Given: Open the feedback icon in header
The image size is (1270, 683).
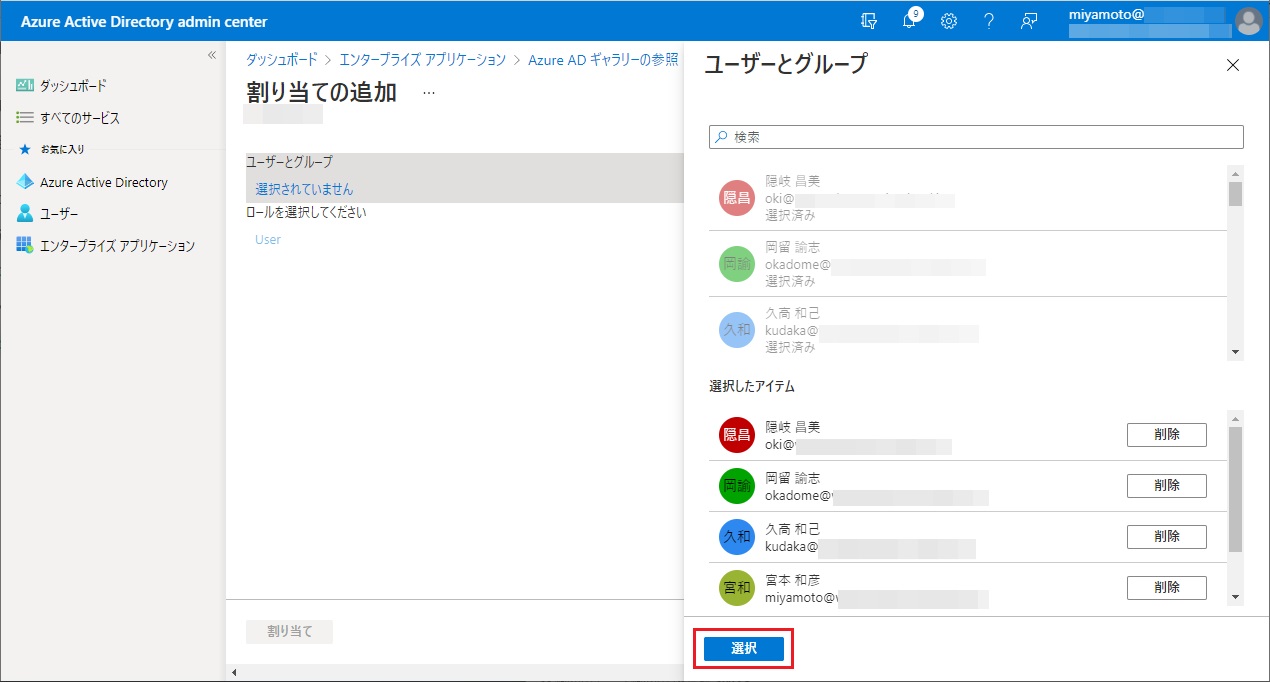Looking at the screenshot, I should [x=1028, y=21].
